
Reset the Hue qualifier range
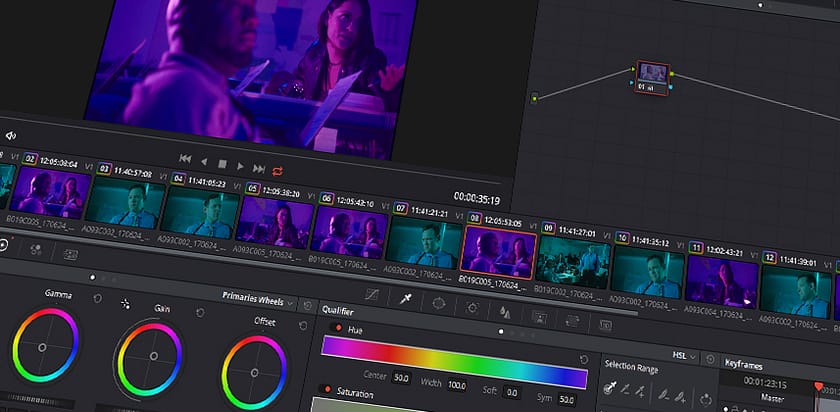pos(584,359)
